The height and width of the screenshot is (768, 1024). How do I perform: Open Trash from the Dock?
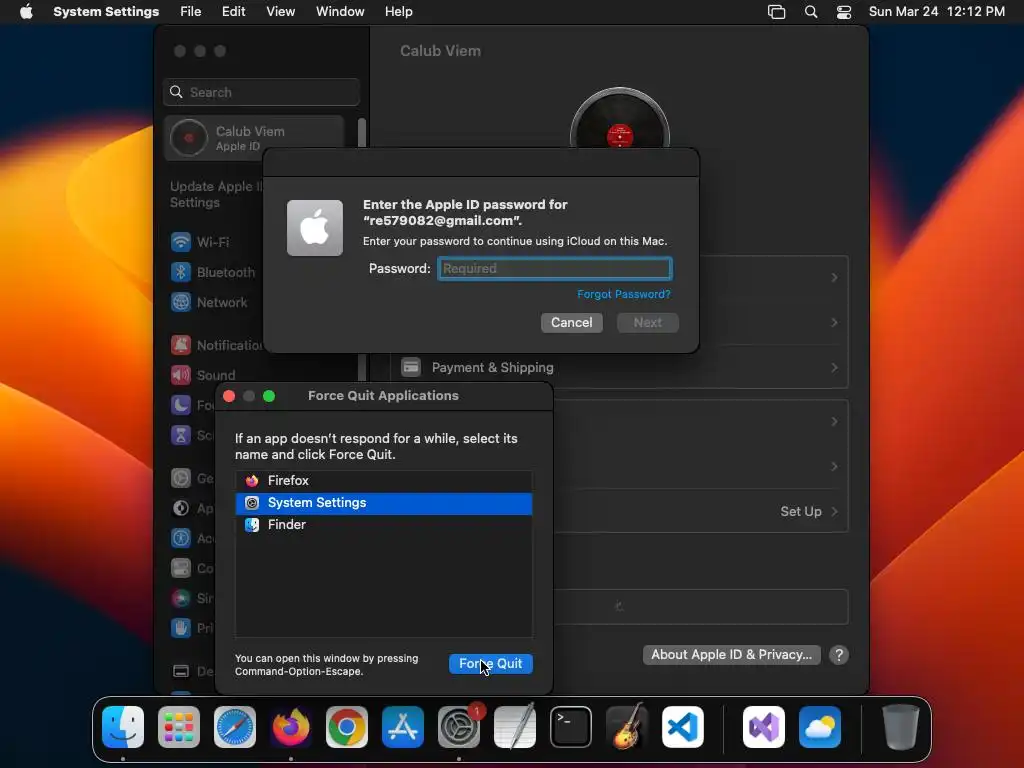coord(901,727)
